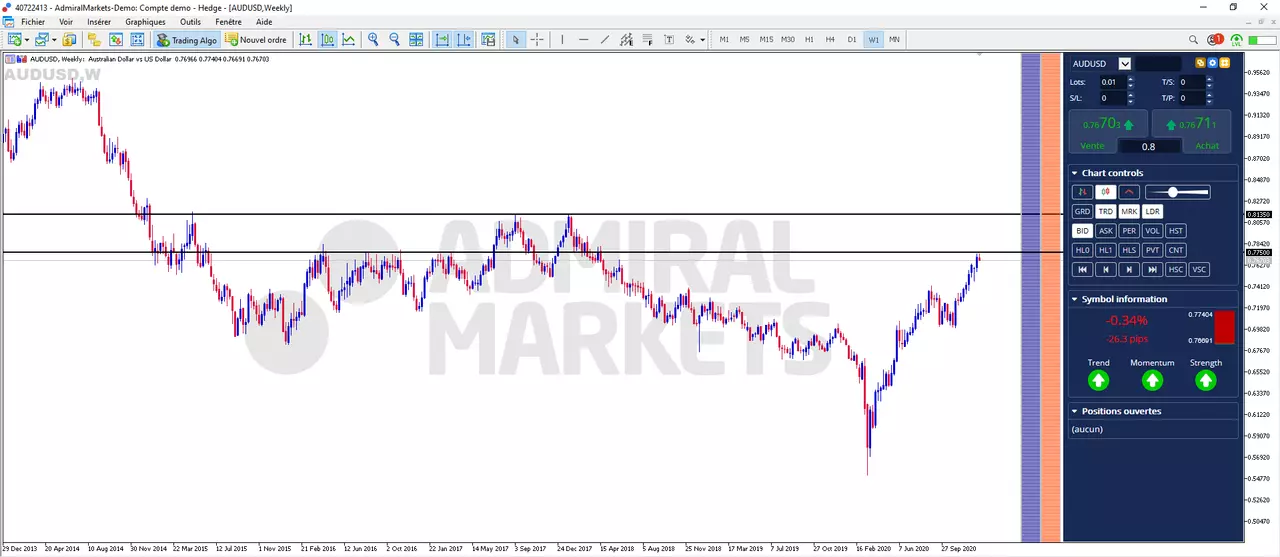Screen dimensions: 1280x557
Task: Switch to line chart view
Action: 349,40
